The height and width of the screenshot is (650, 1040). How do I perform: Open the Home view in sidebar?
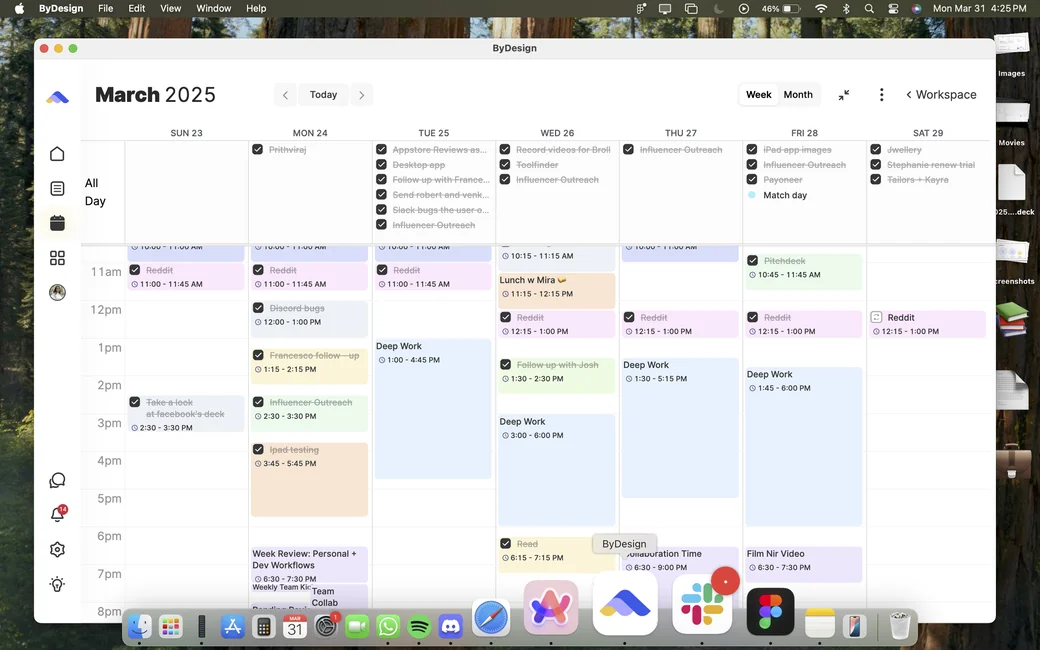click(57, 154)
